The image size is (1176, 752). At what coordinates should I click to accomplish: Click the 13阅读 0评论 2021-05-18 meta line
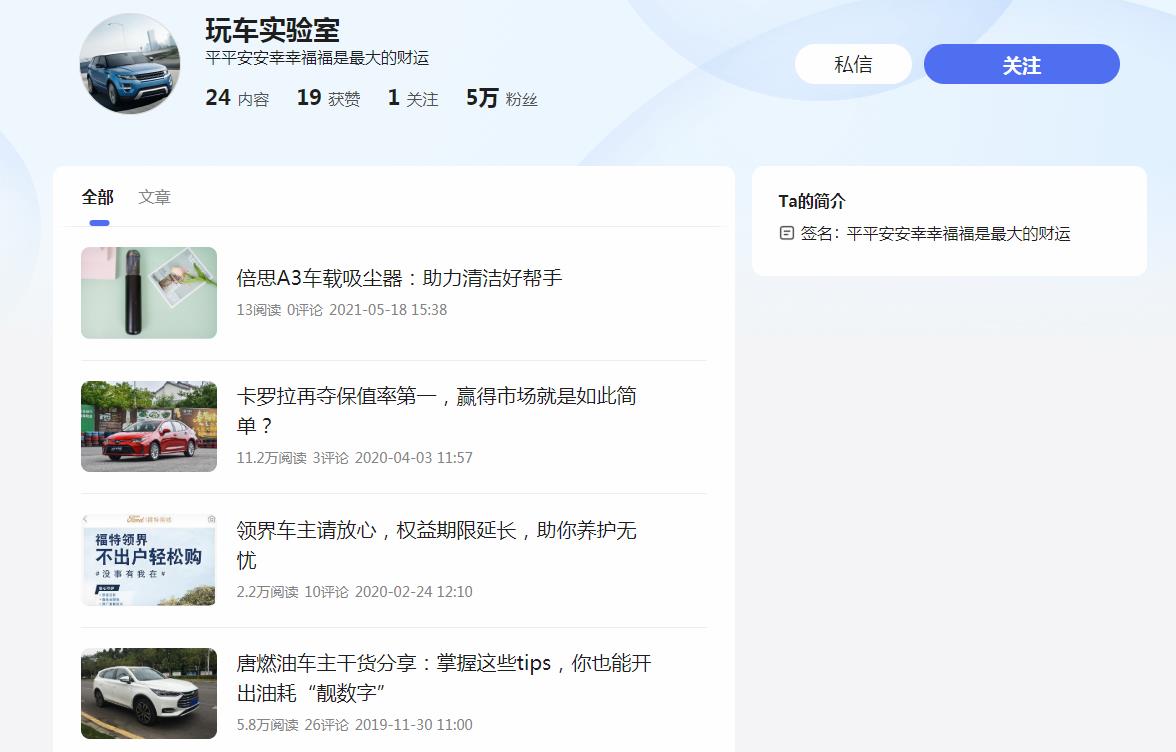pos(342,310)
